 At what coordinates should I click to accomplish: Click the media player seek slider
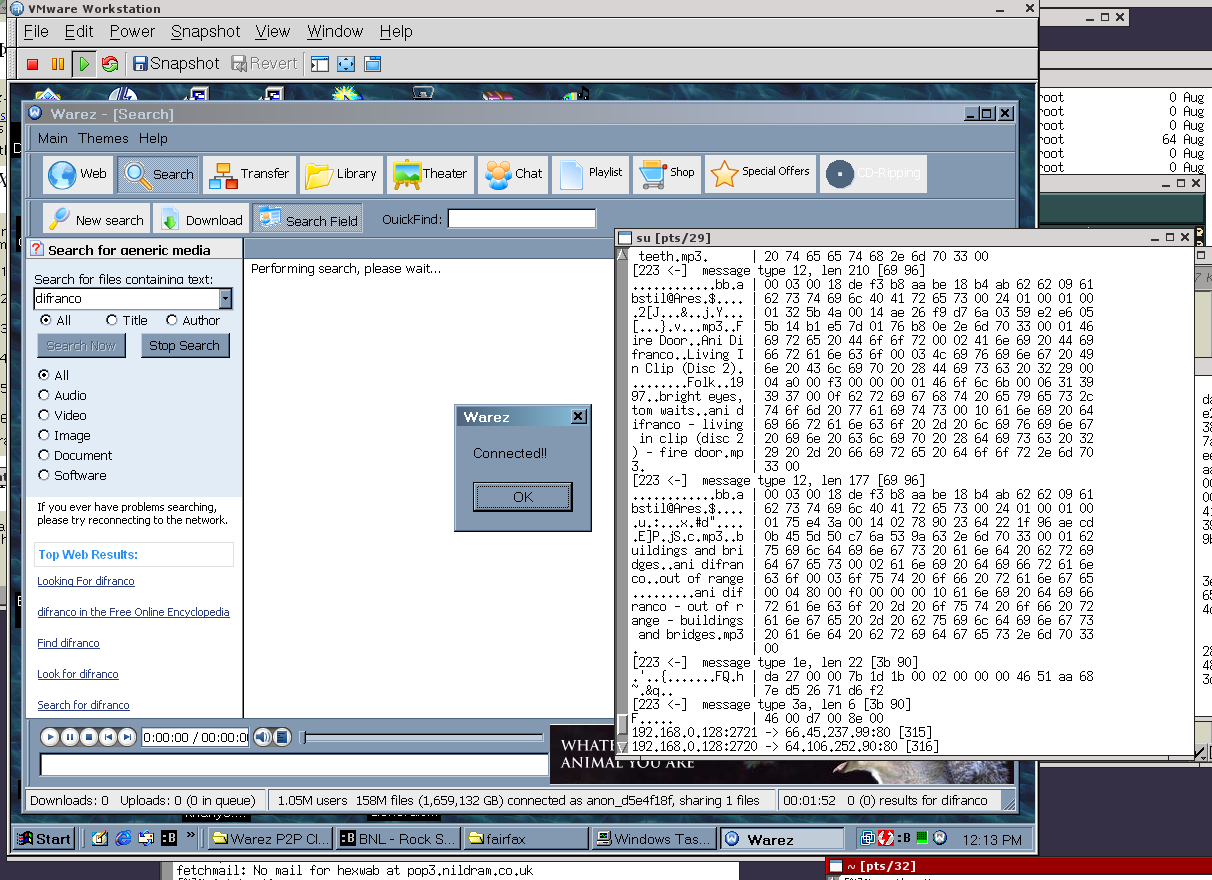click(x=424, y=738)
